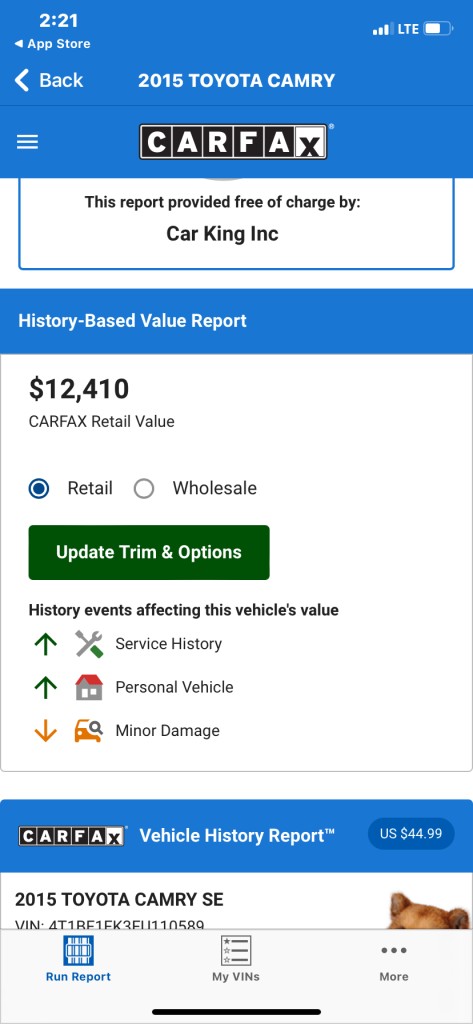Tap the Wholesale option label
The image size is (473, 1024).
(214, 488)
